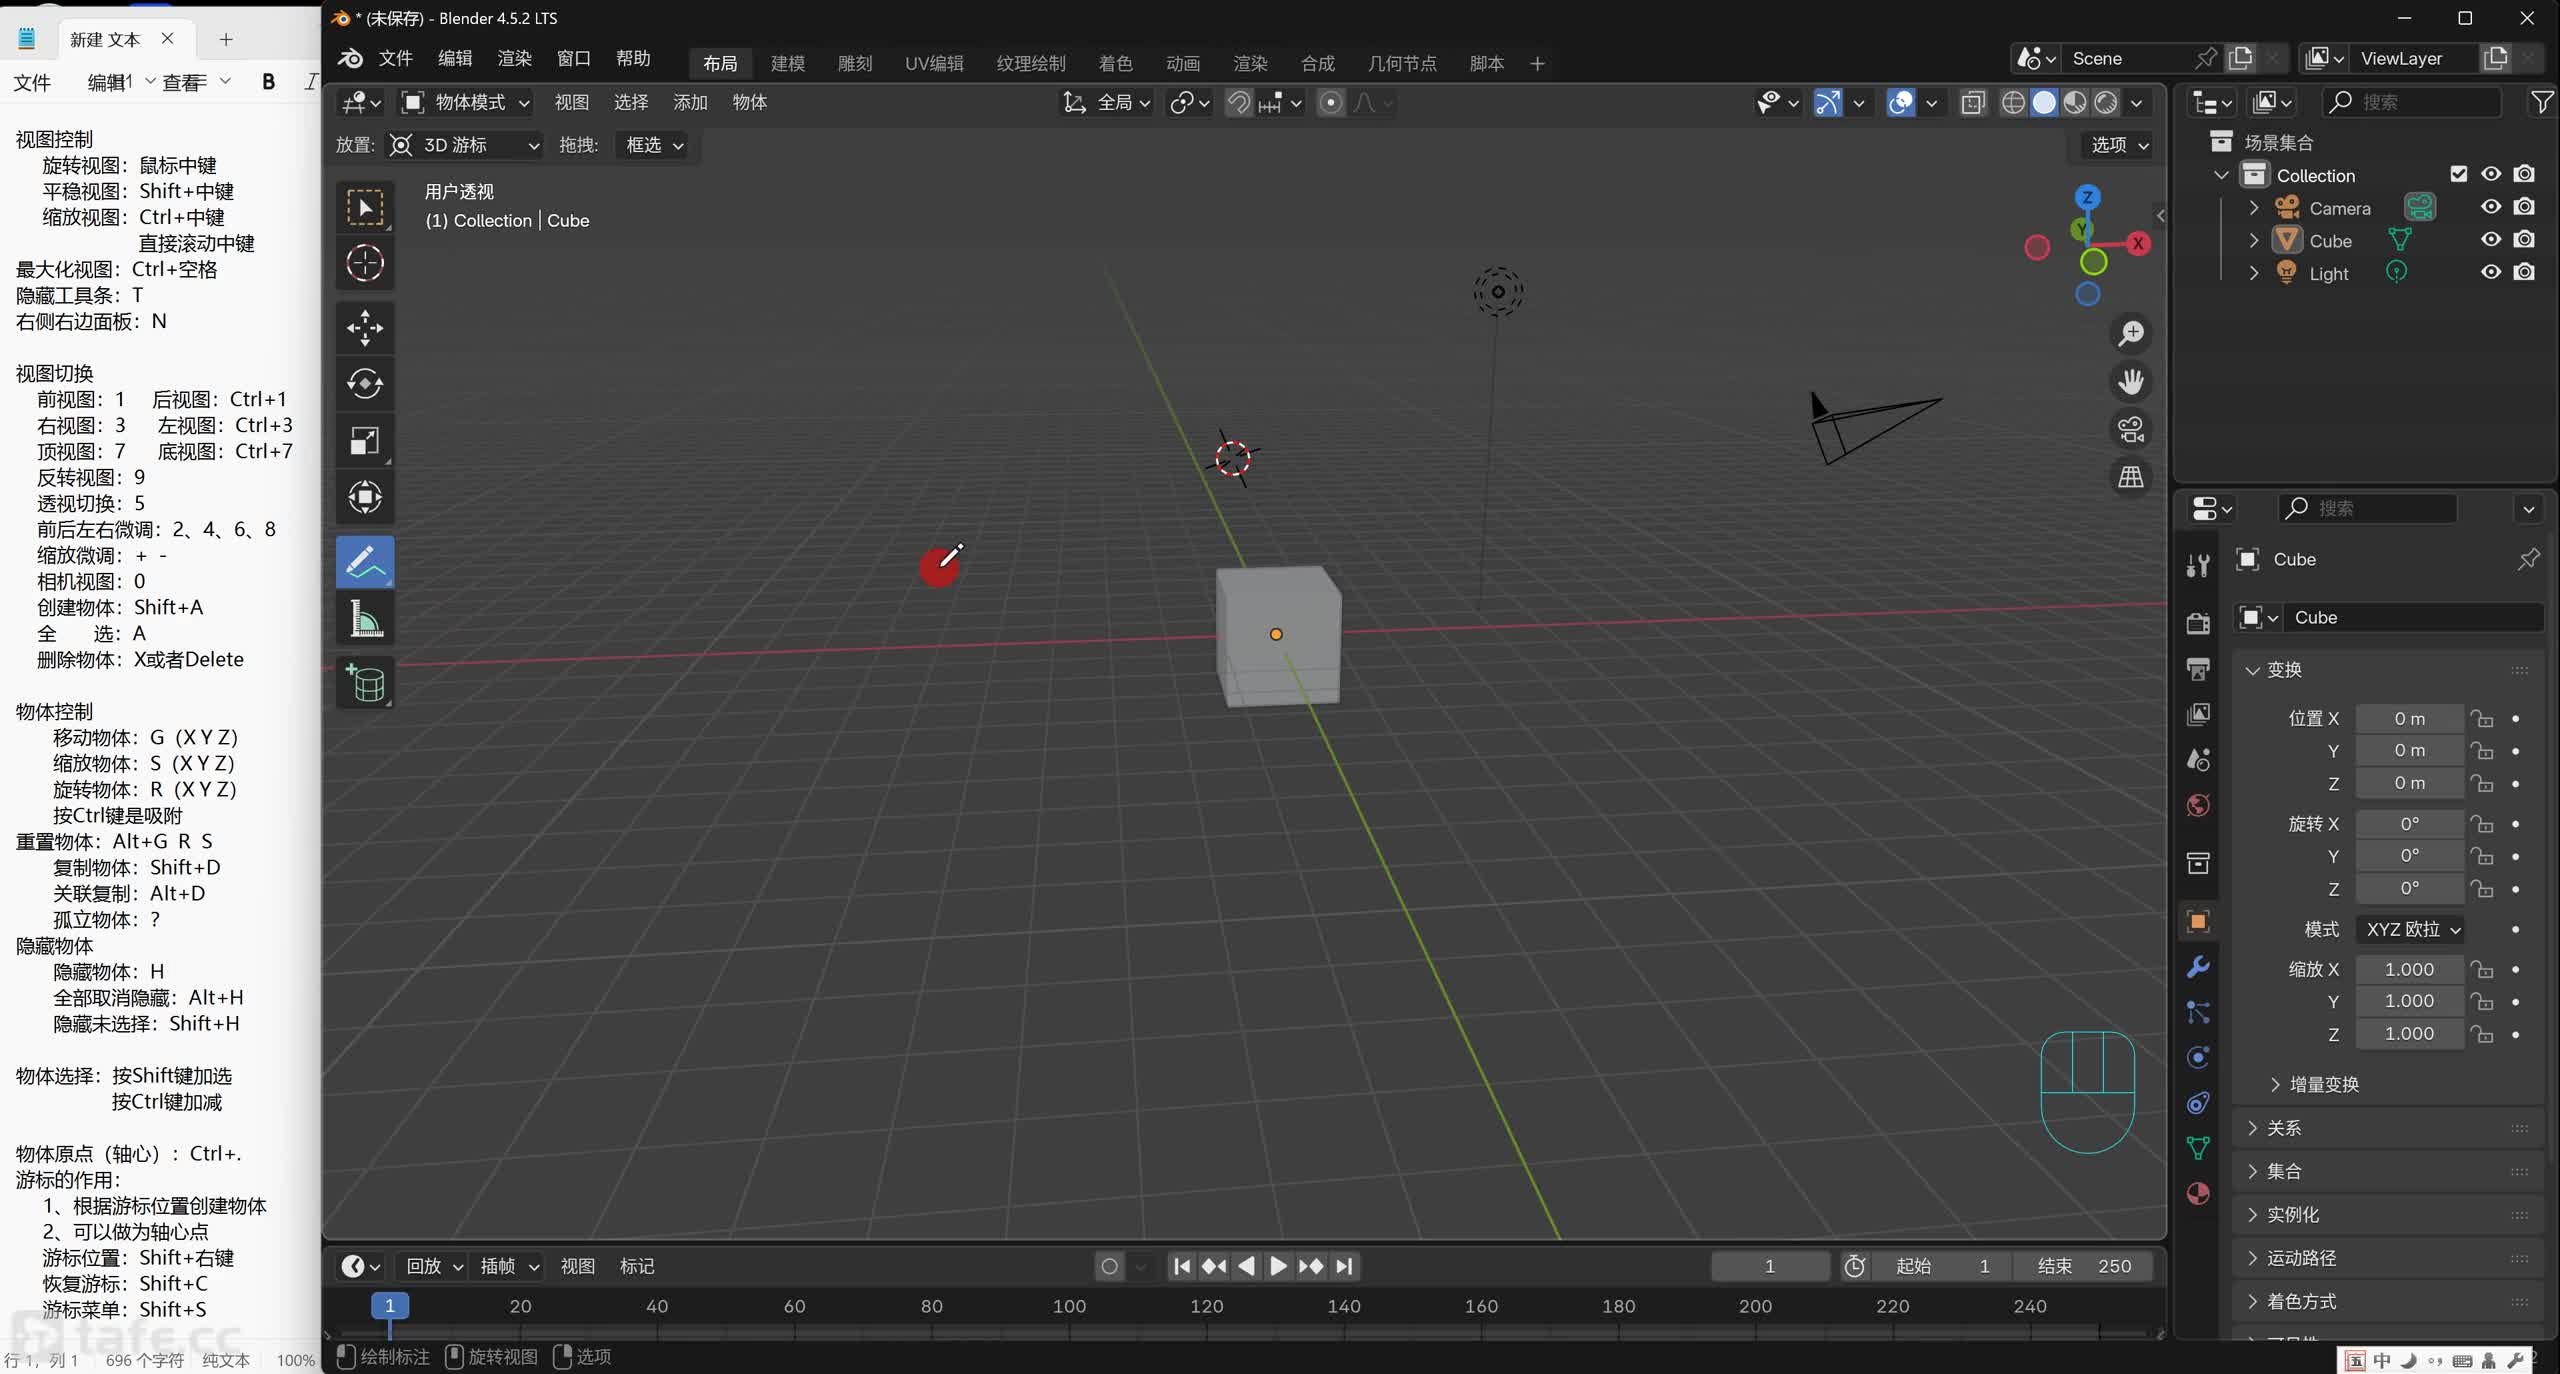
Task: Choose the Scale tool icon
Action: (x=365, y=441)
